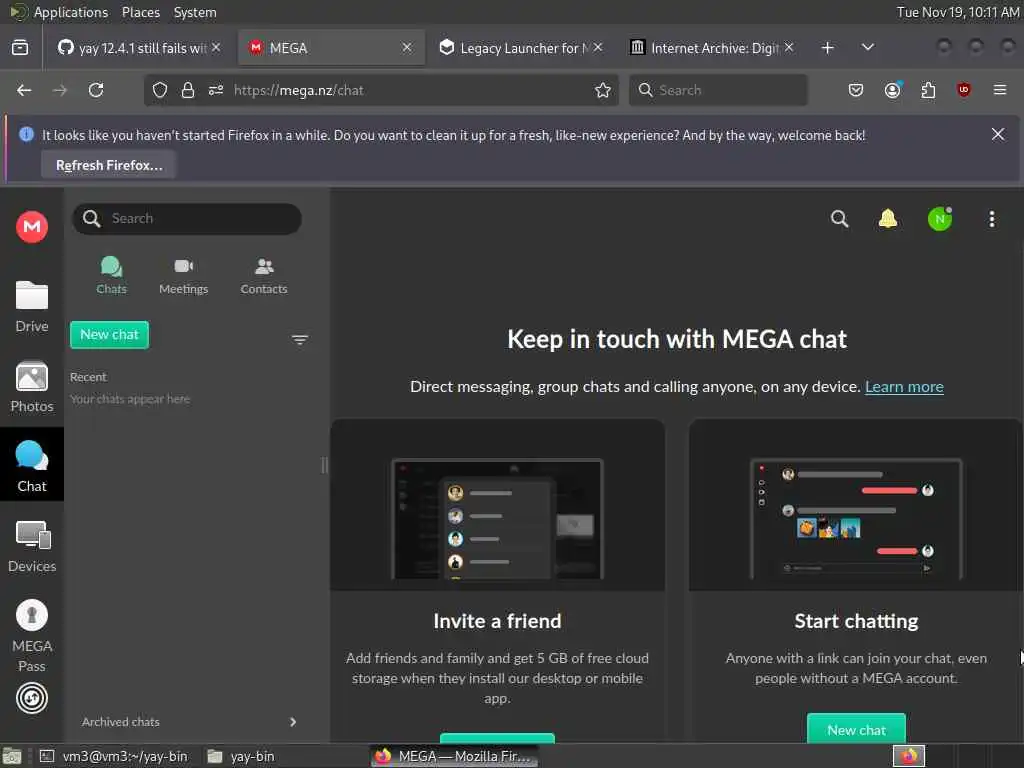Select the Chat section in sidebar
The image size is (1024, 768).
[32, 466]
